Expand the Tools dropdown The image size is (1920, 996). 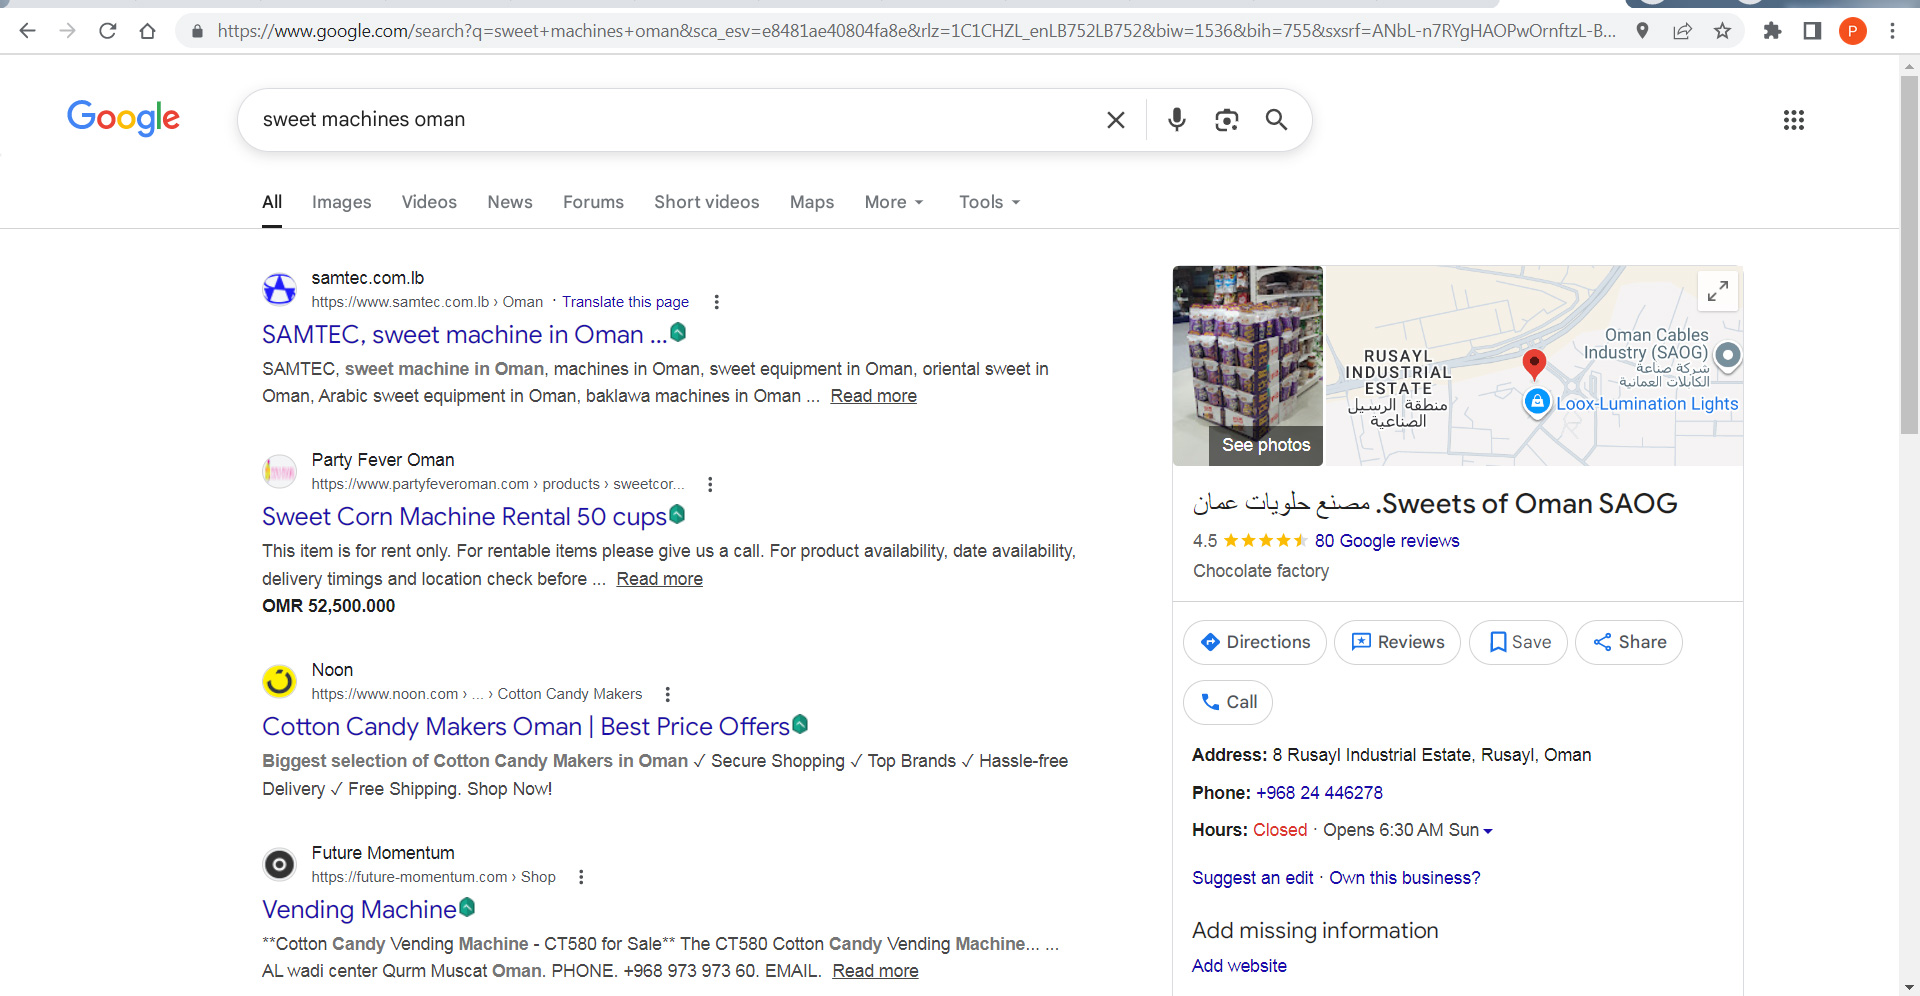point(989,202)
